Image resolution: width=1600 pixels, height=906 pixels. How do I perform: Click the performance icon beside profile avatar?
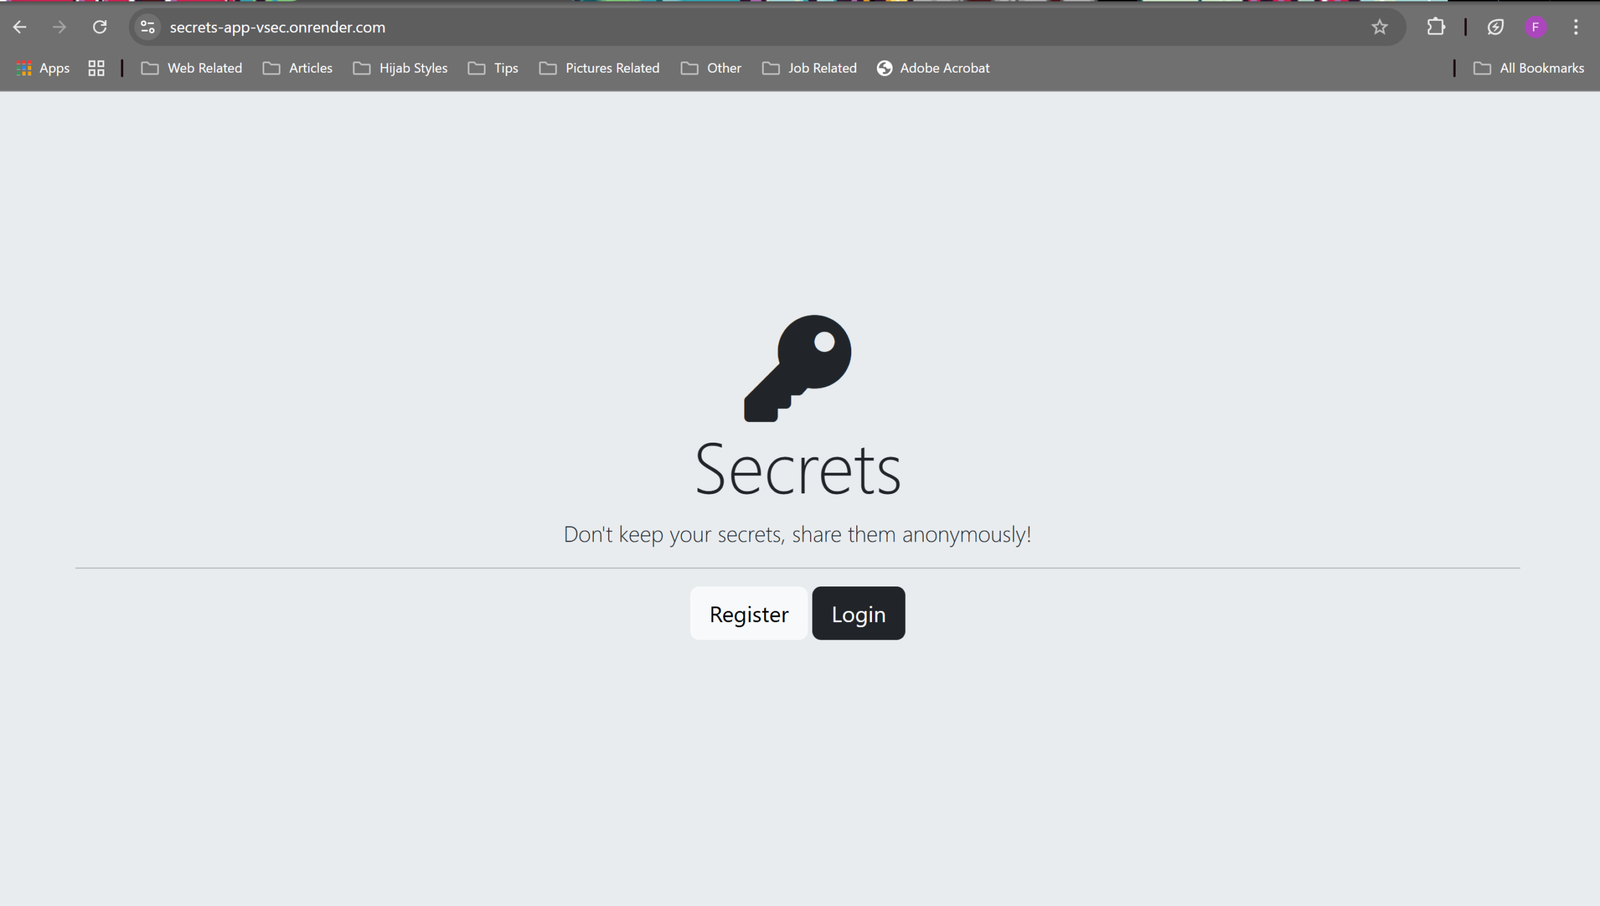pos(1496,27)
